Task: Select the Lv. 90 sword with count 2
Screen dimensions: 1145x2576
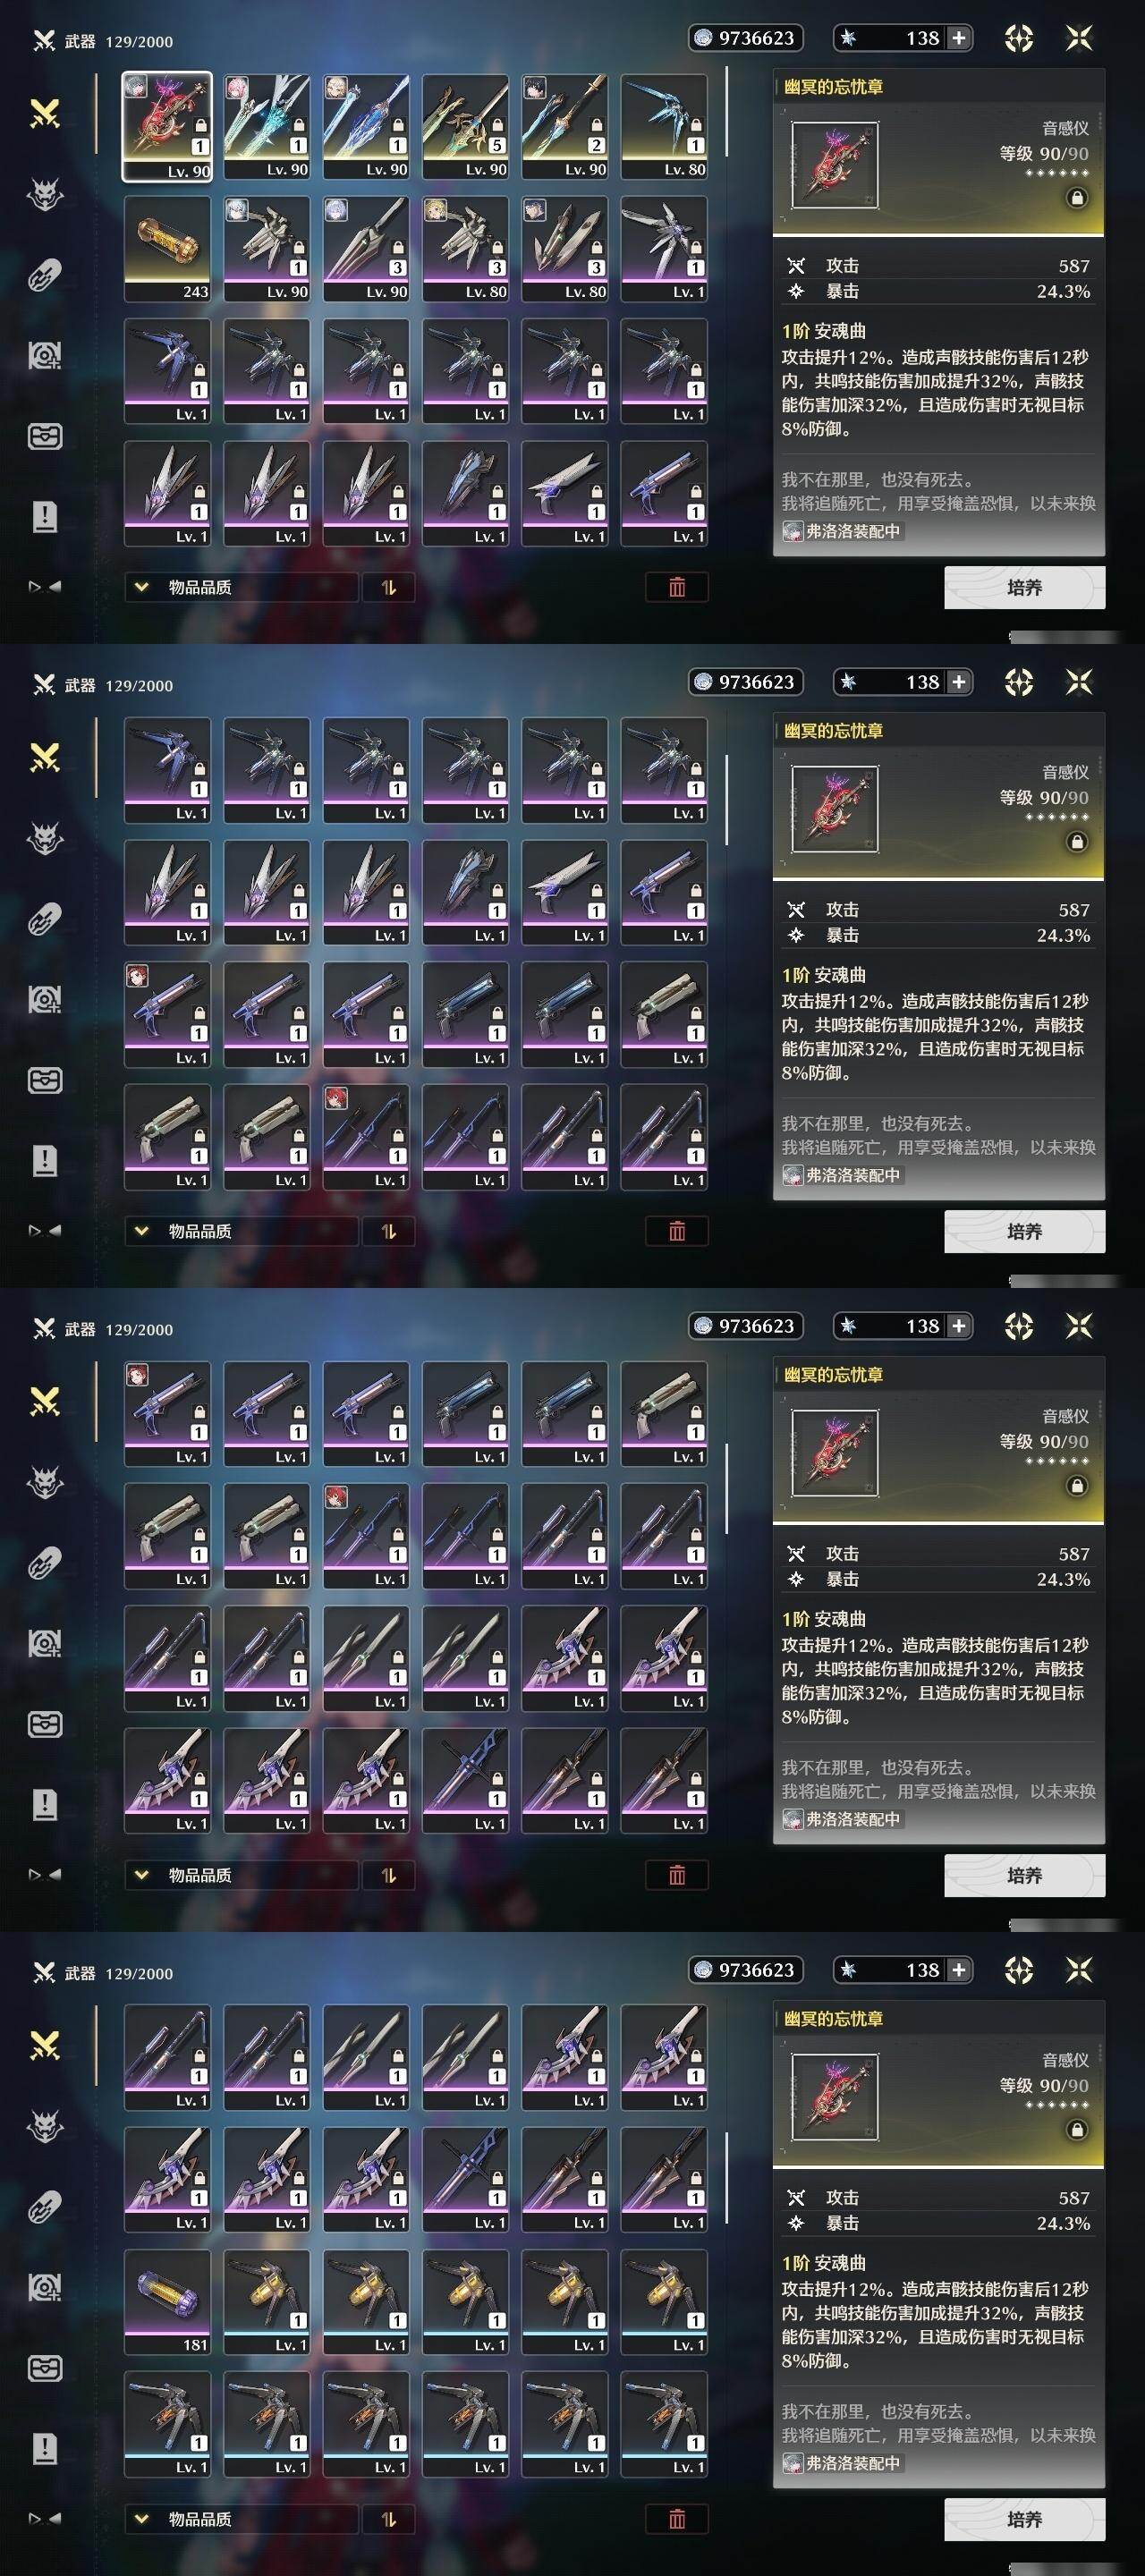Action: (x=564, y=127)
